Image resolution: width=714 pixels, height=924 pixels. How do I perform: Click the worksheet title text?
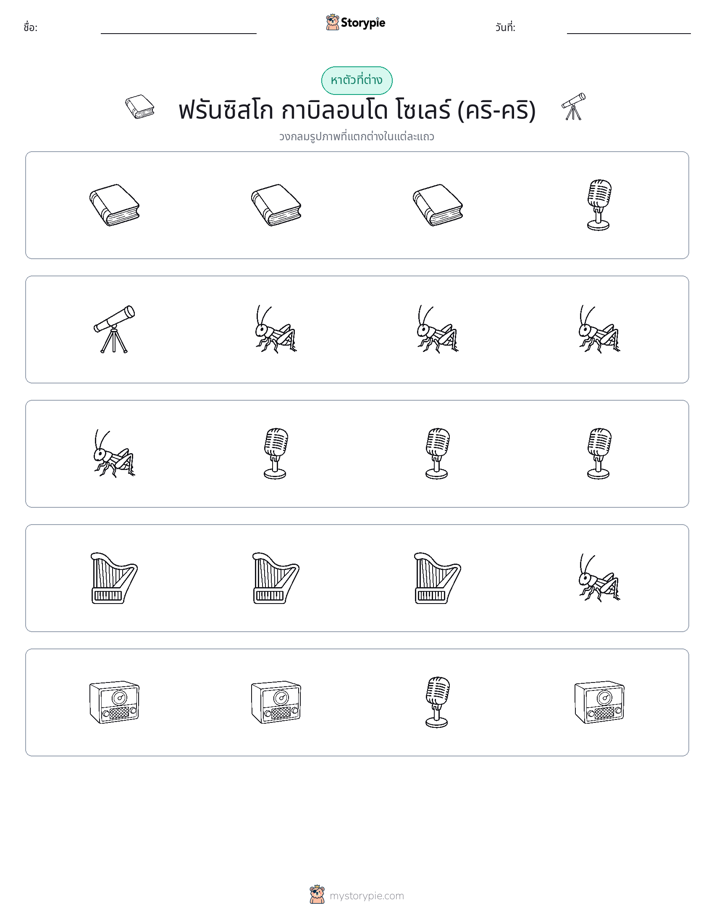pos(357,110)
